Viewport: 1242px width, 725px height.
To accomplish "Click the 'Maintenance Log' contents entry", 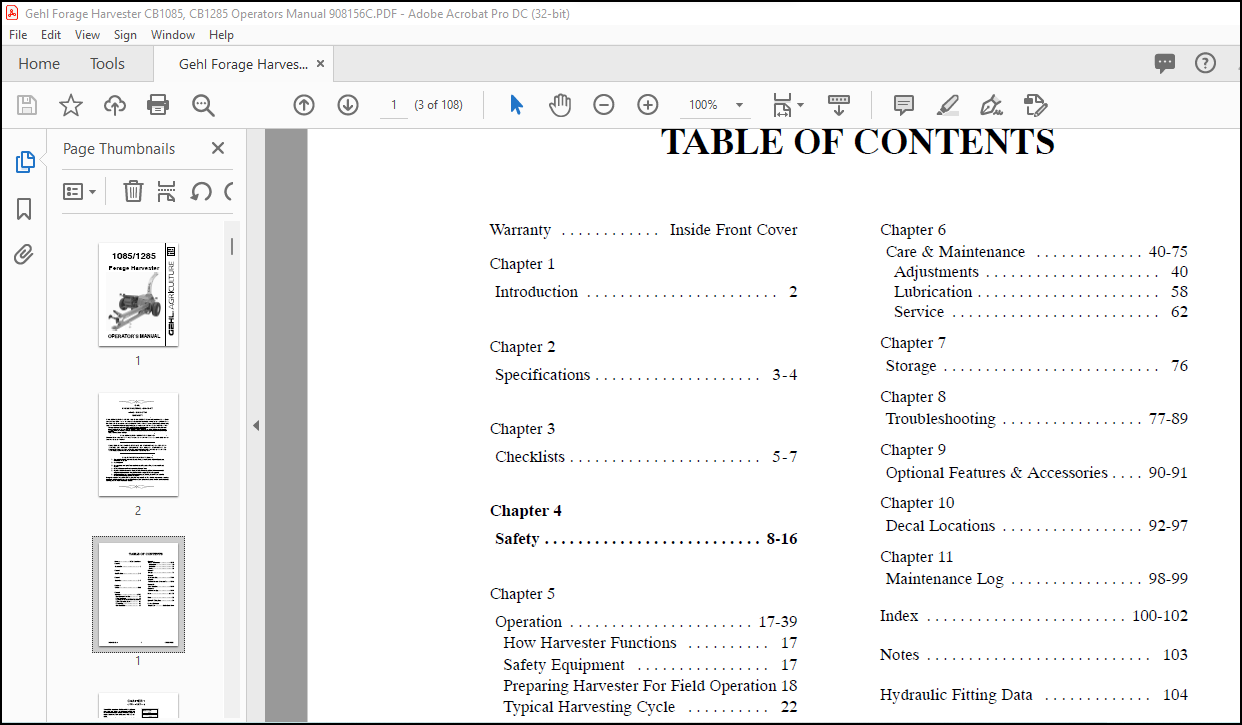I will click(x=1037, y=579).
